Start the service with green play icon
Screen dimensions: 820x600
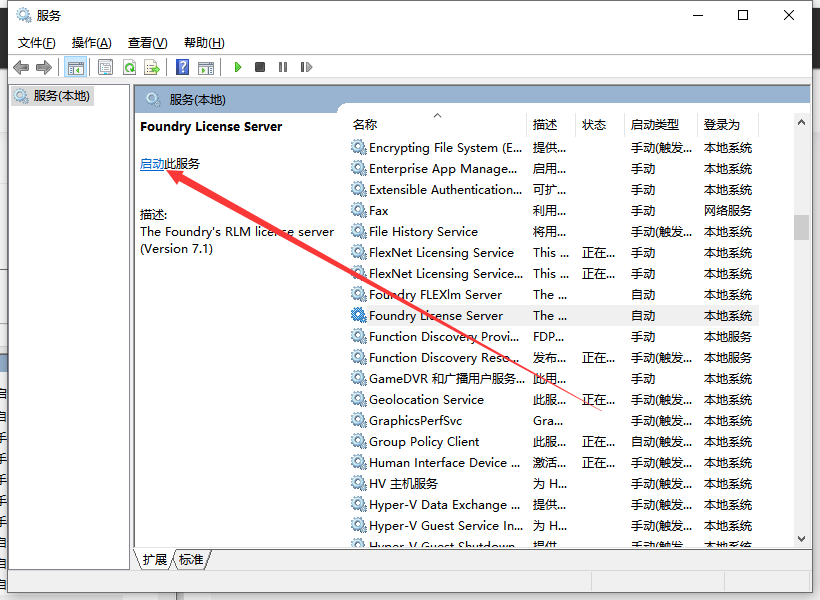(237, 66)
